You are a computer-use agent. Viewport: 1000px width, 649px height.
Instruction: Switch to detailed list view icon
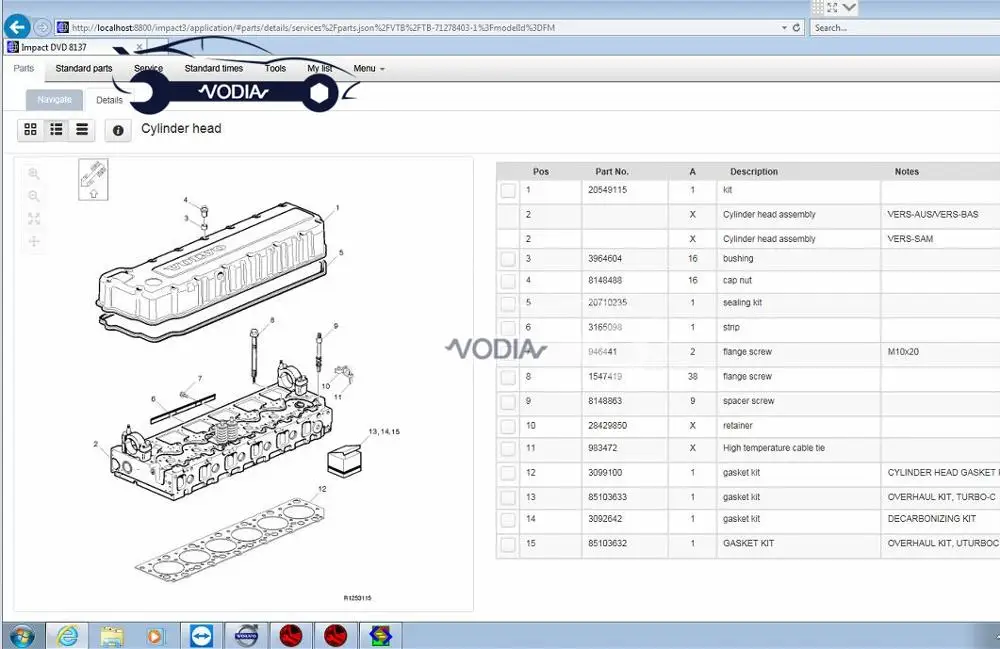(x=57, y=129)
